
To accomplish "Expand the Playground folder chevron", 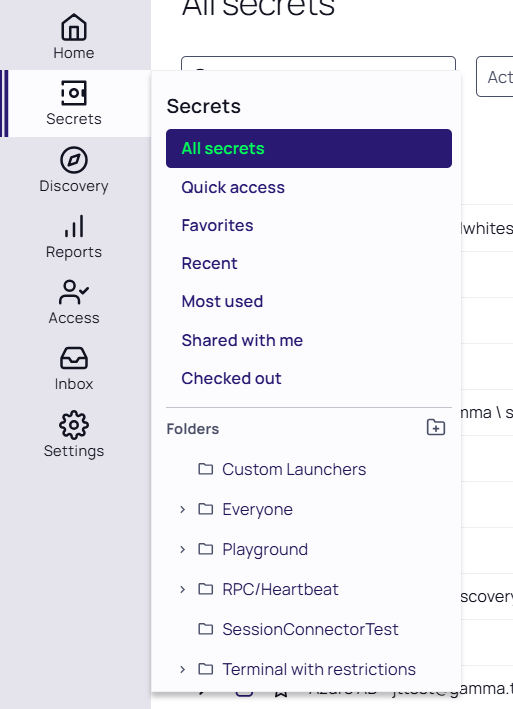I will point(183,549).
